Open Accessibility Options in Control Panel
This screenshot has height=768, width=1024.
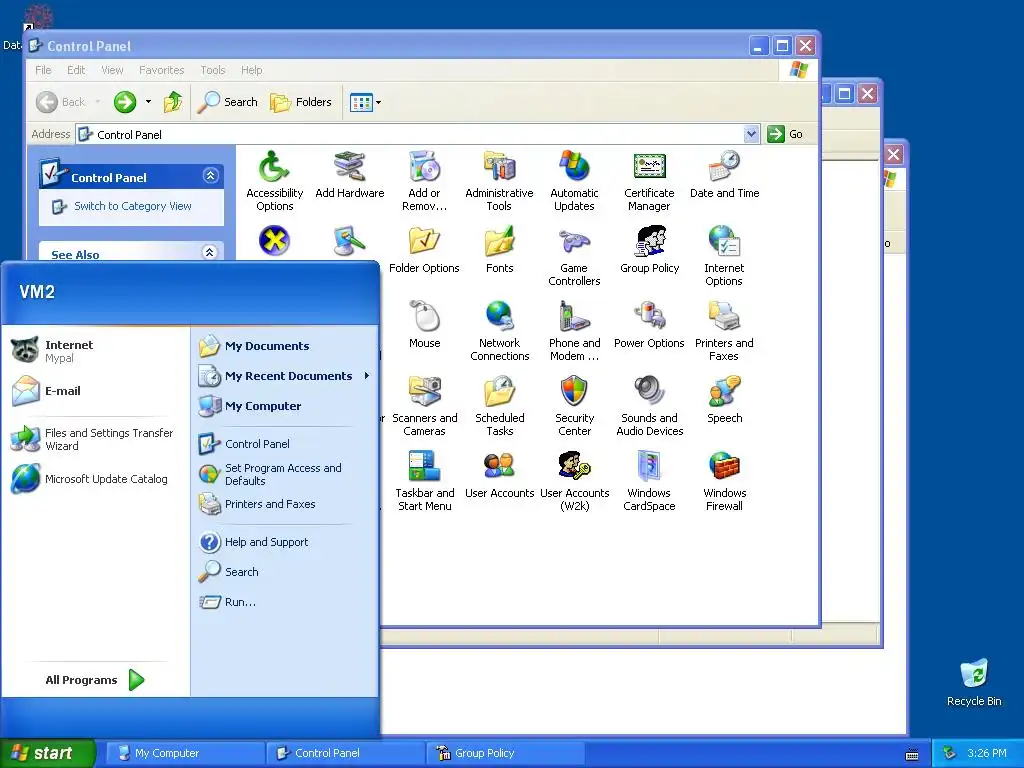pyautogui.click(x=274, y=181)
